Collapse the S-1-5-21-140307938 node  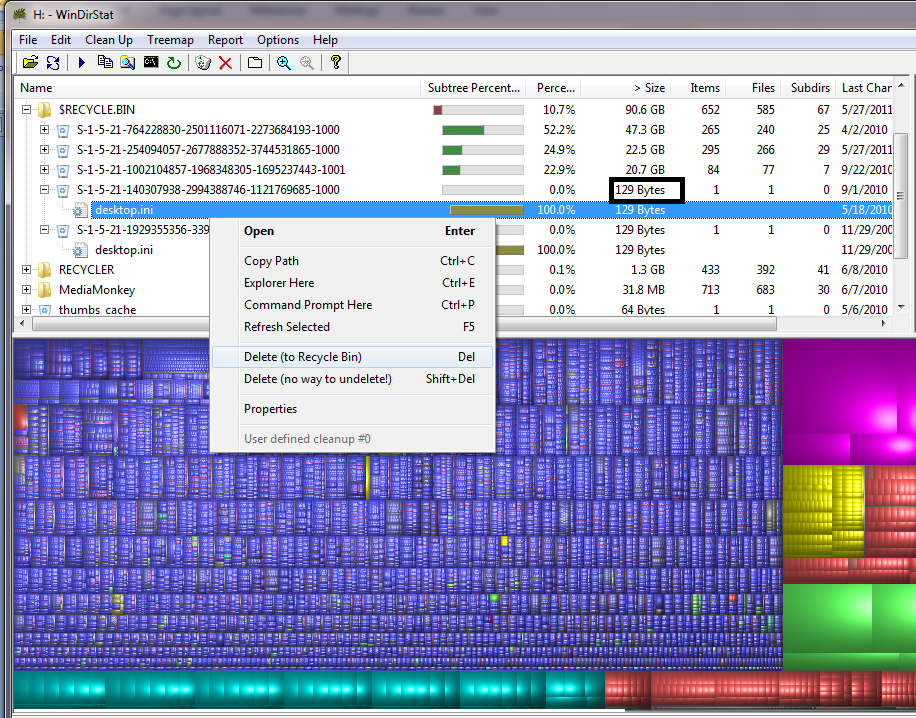(x=44, y=189)
